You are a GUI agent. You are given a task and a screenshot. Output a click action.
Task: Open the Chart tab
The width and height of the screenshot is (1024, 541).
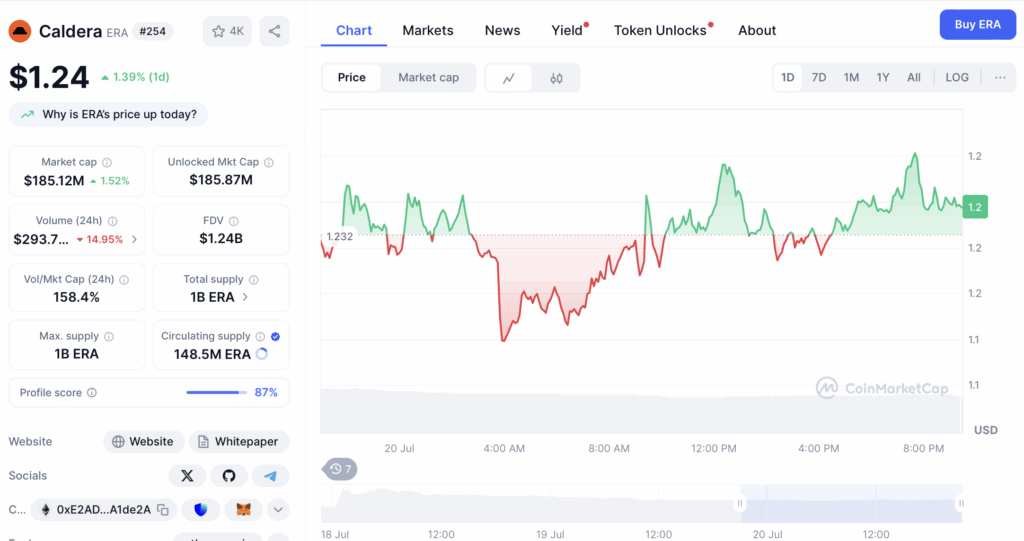(354, 30)
